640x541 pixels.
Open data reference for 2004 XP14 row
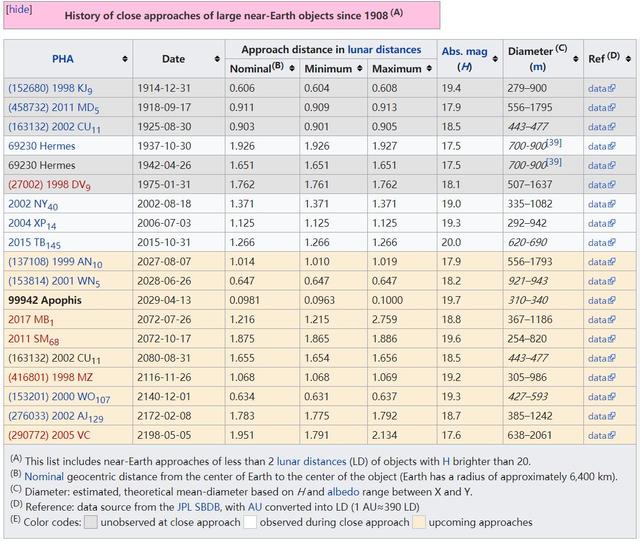pos(601,222)
